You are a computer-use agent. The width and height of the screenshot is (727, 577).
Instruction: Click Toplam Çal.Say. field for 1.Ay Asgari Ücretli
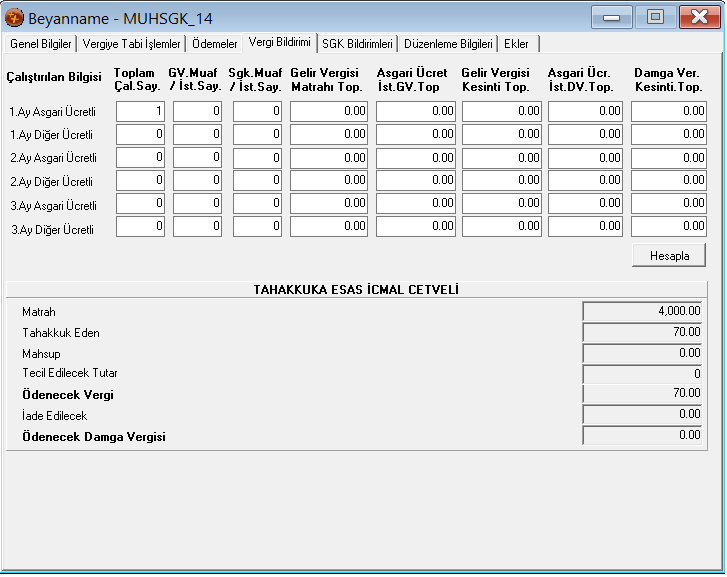point(141,112)
